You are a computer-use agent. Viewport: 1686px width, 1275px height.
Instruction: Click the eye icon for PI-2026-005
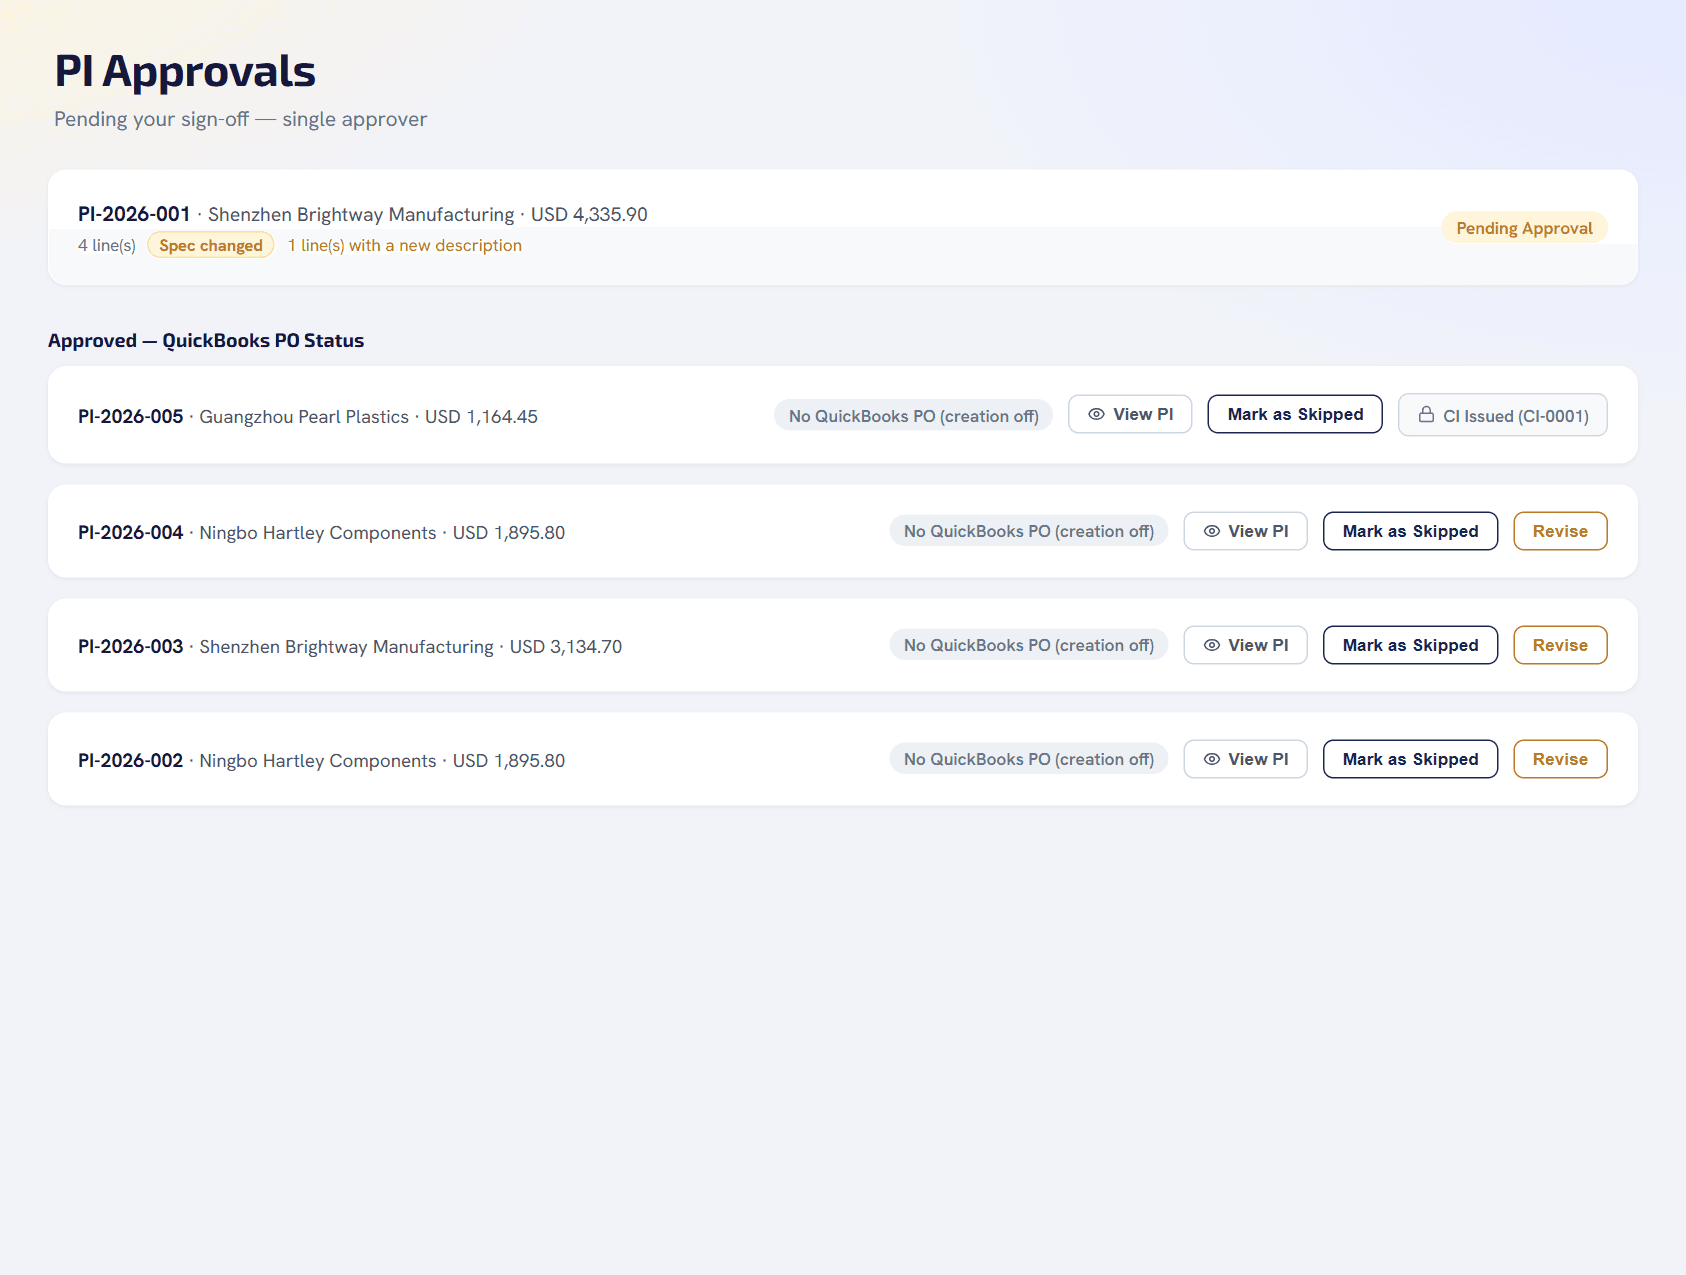pos(1096,414)
